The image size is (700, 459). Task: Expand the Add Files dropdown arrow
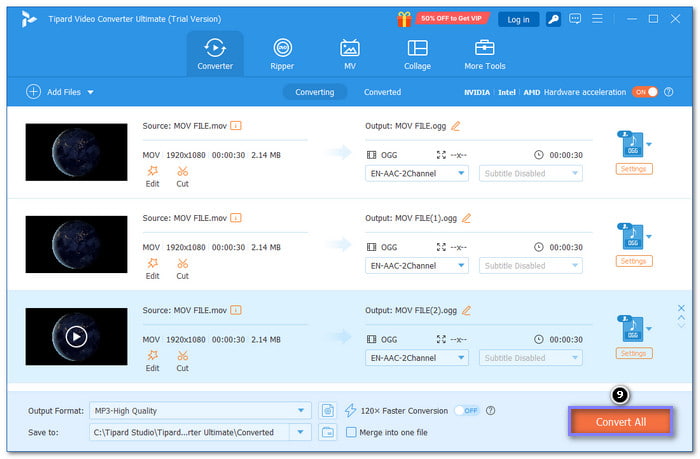[x=91, y=92]
